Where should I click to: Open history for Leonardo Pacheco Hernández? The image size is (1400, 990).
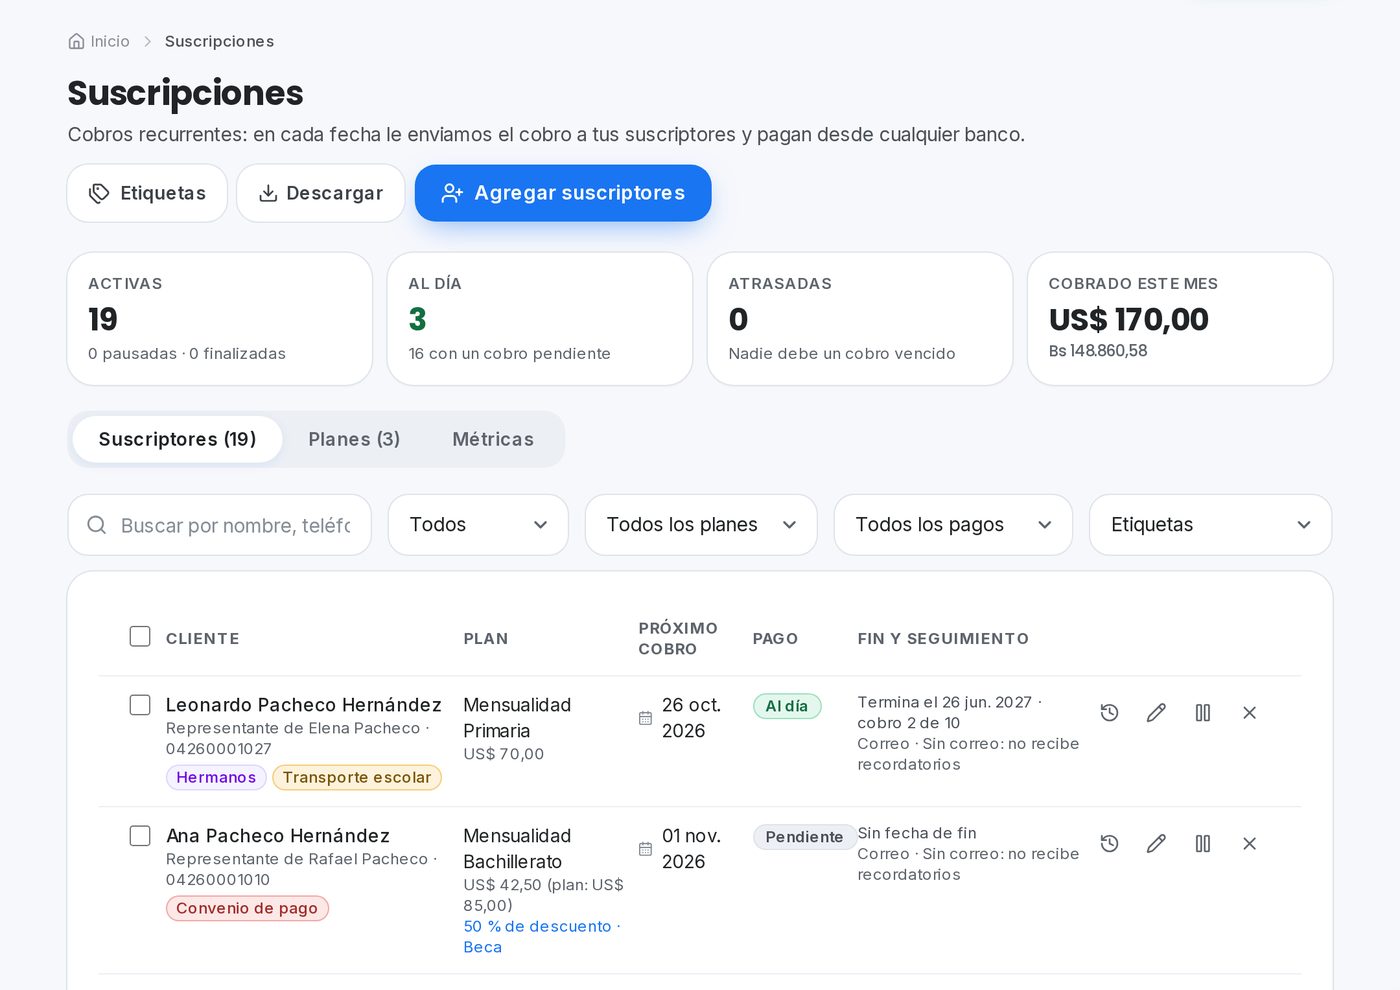point(1109,713)
